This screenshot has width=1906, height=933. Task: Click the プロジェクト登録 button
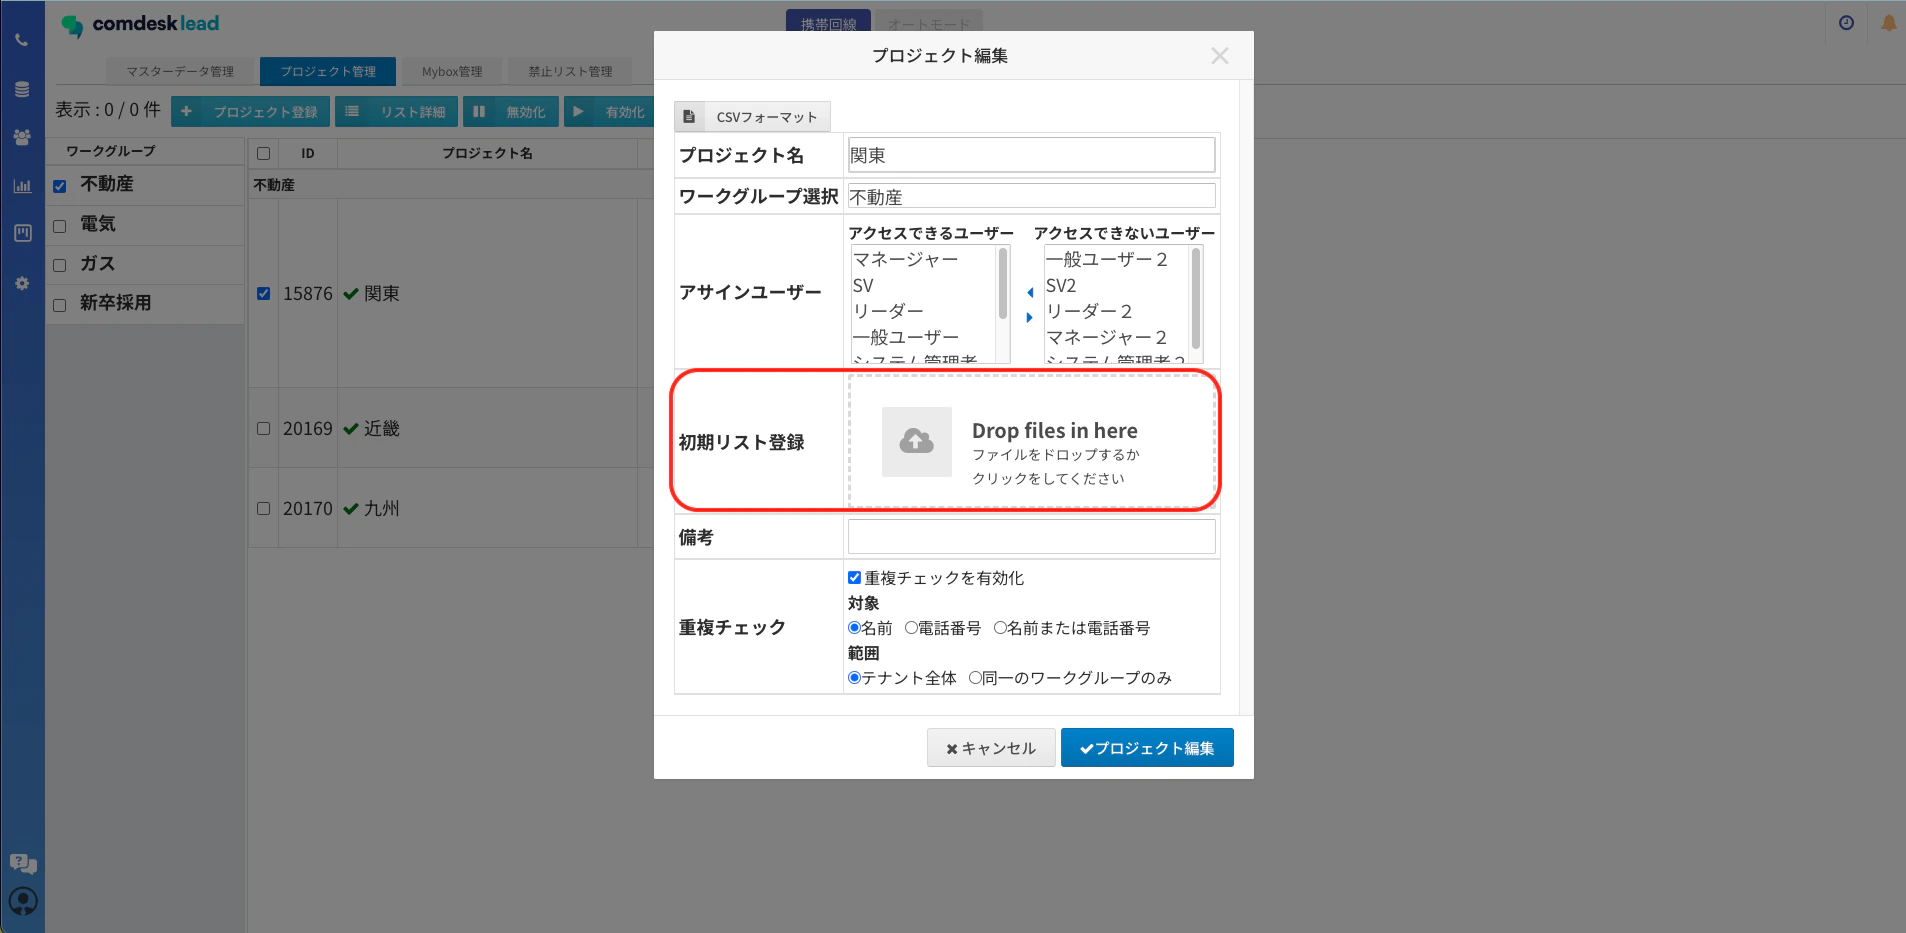250,112
